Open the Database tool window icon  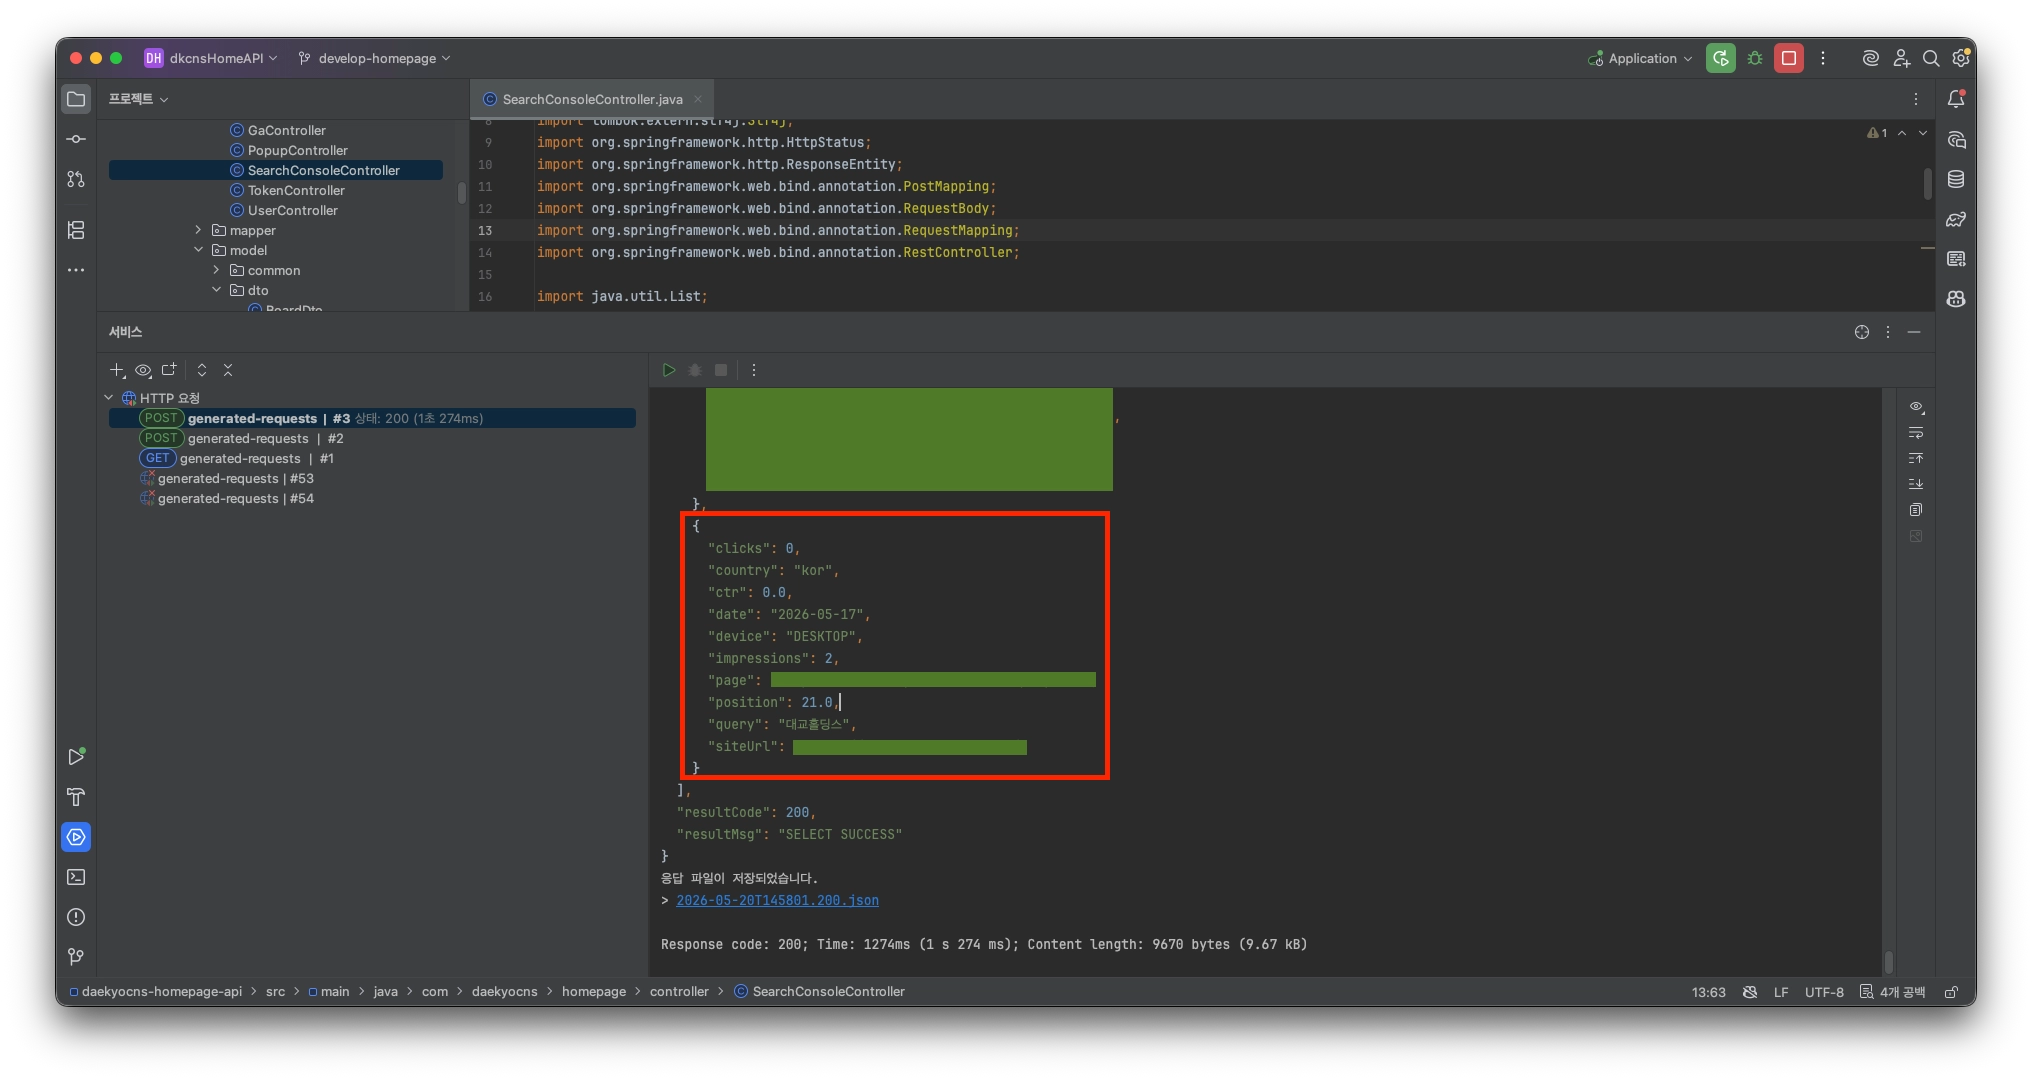1956,179
